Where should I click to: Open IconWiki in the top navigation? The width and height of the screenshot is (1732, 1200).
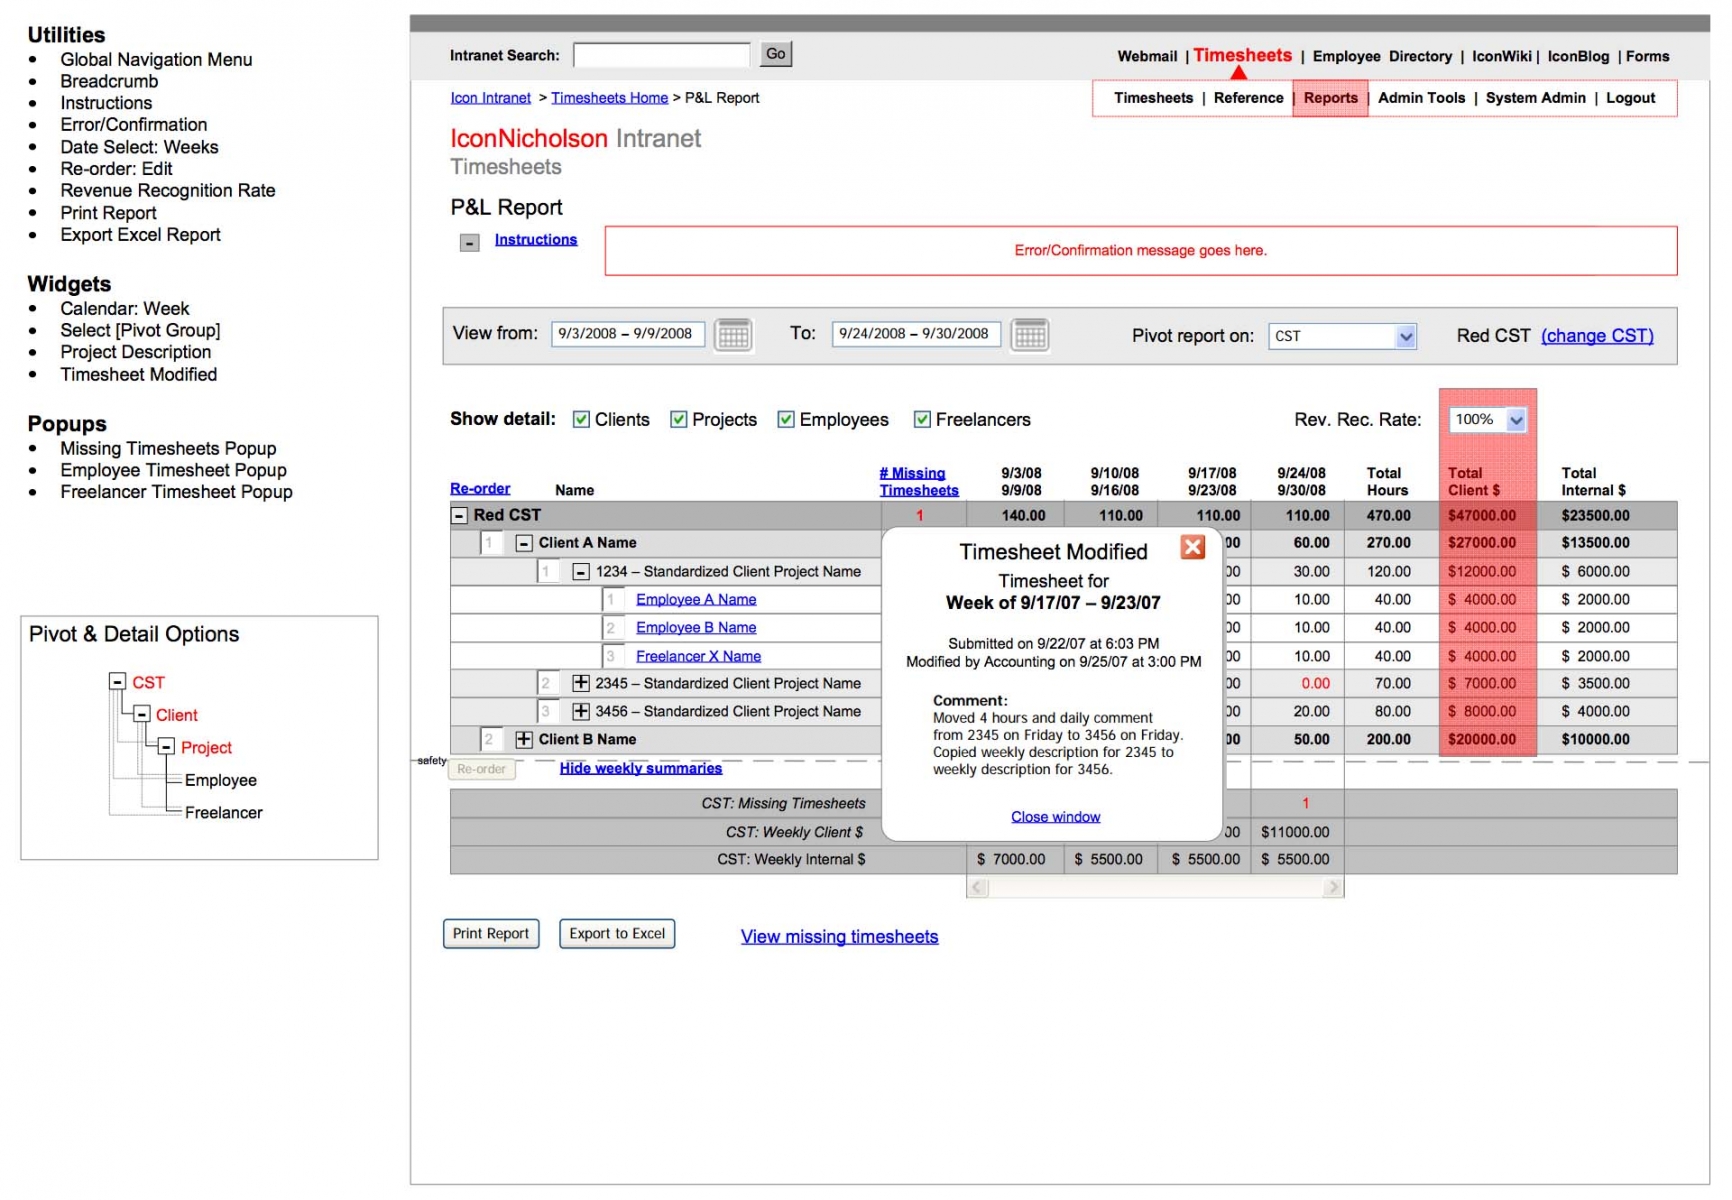point(1501,57)
